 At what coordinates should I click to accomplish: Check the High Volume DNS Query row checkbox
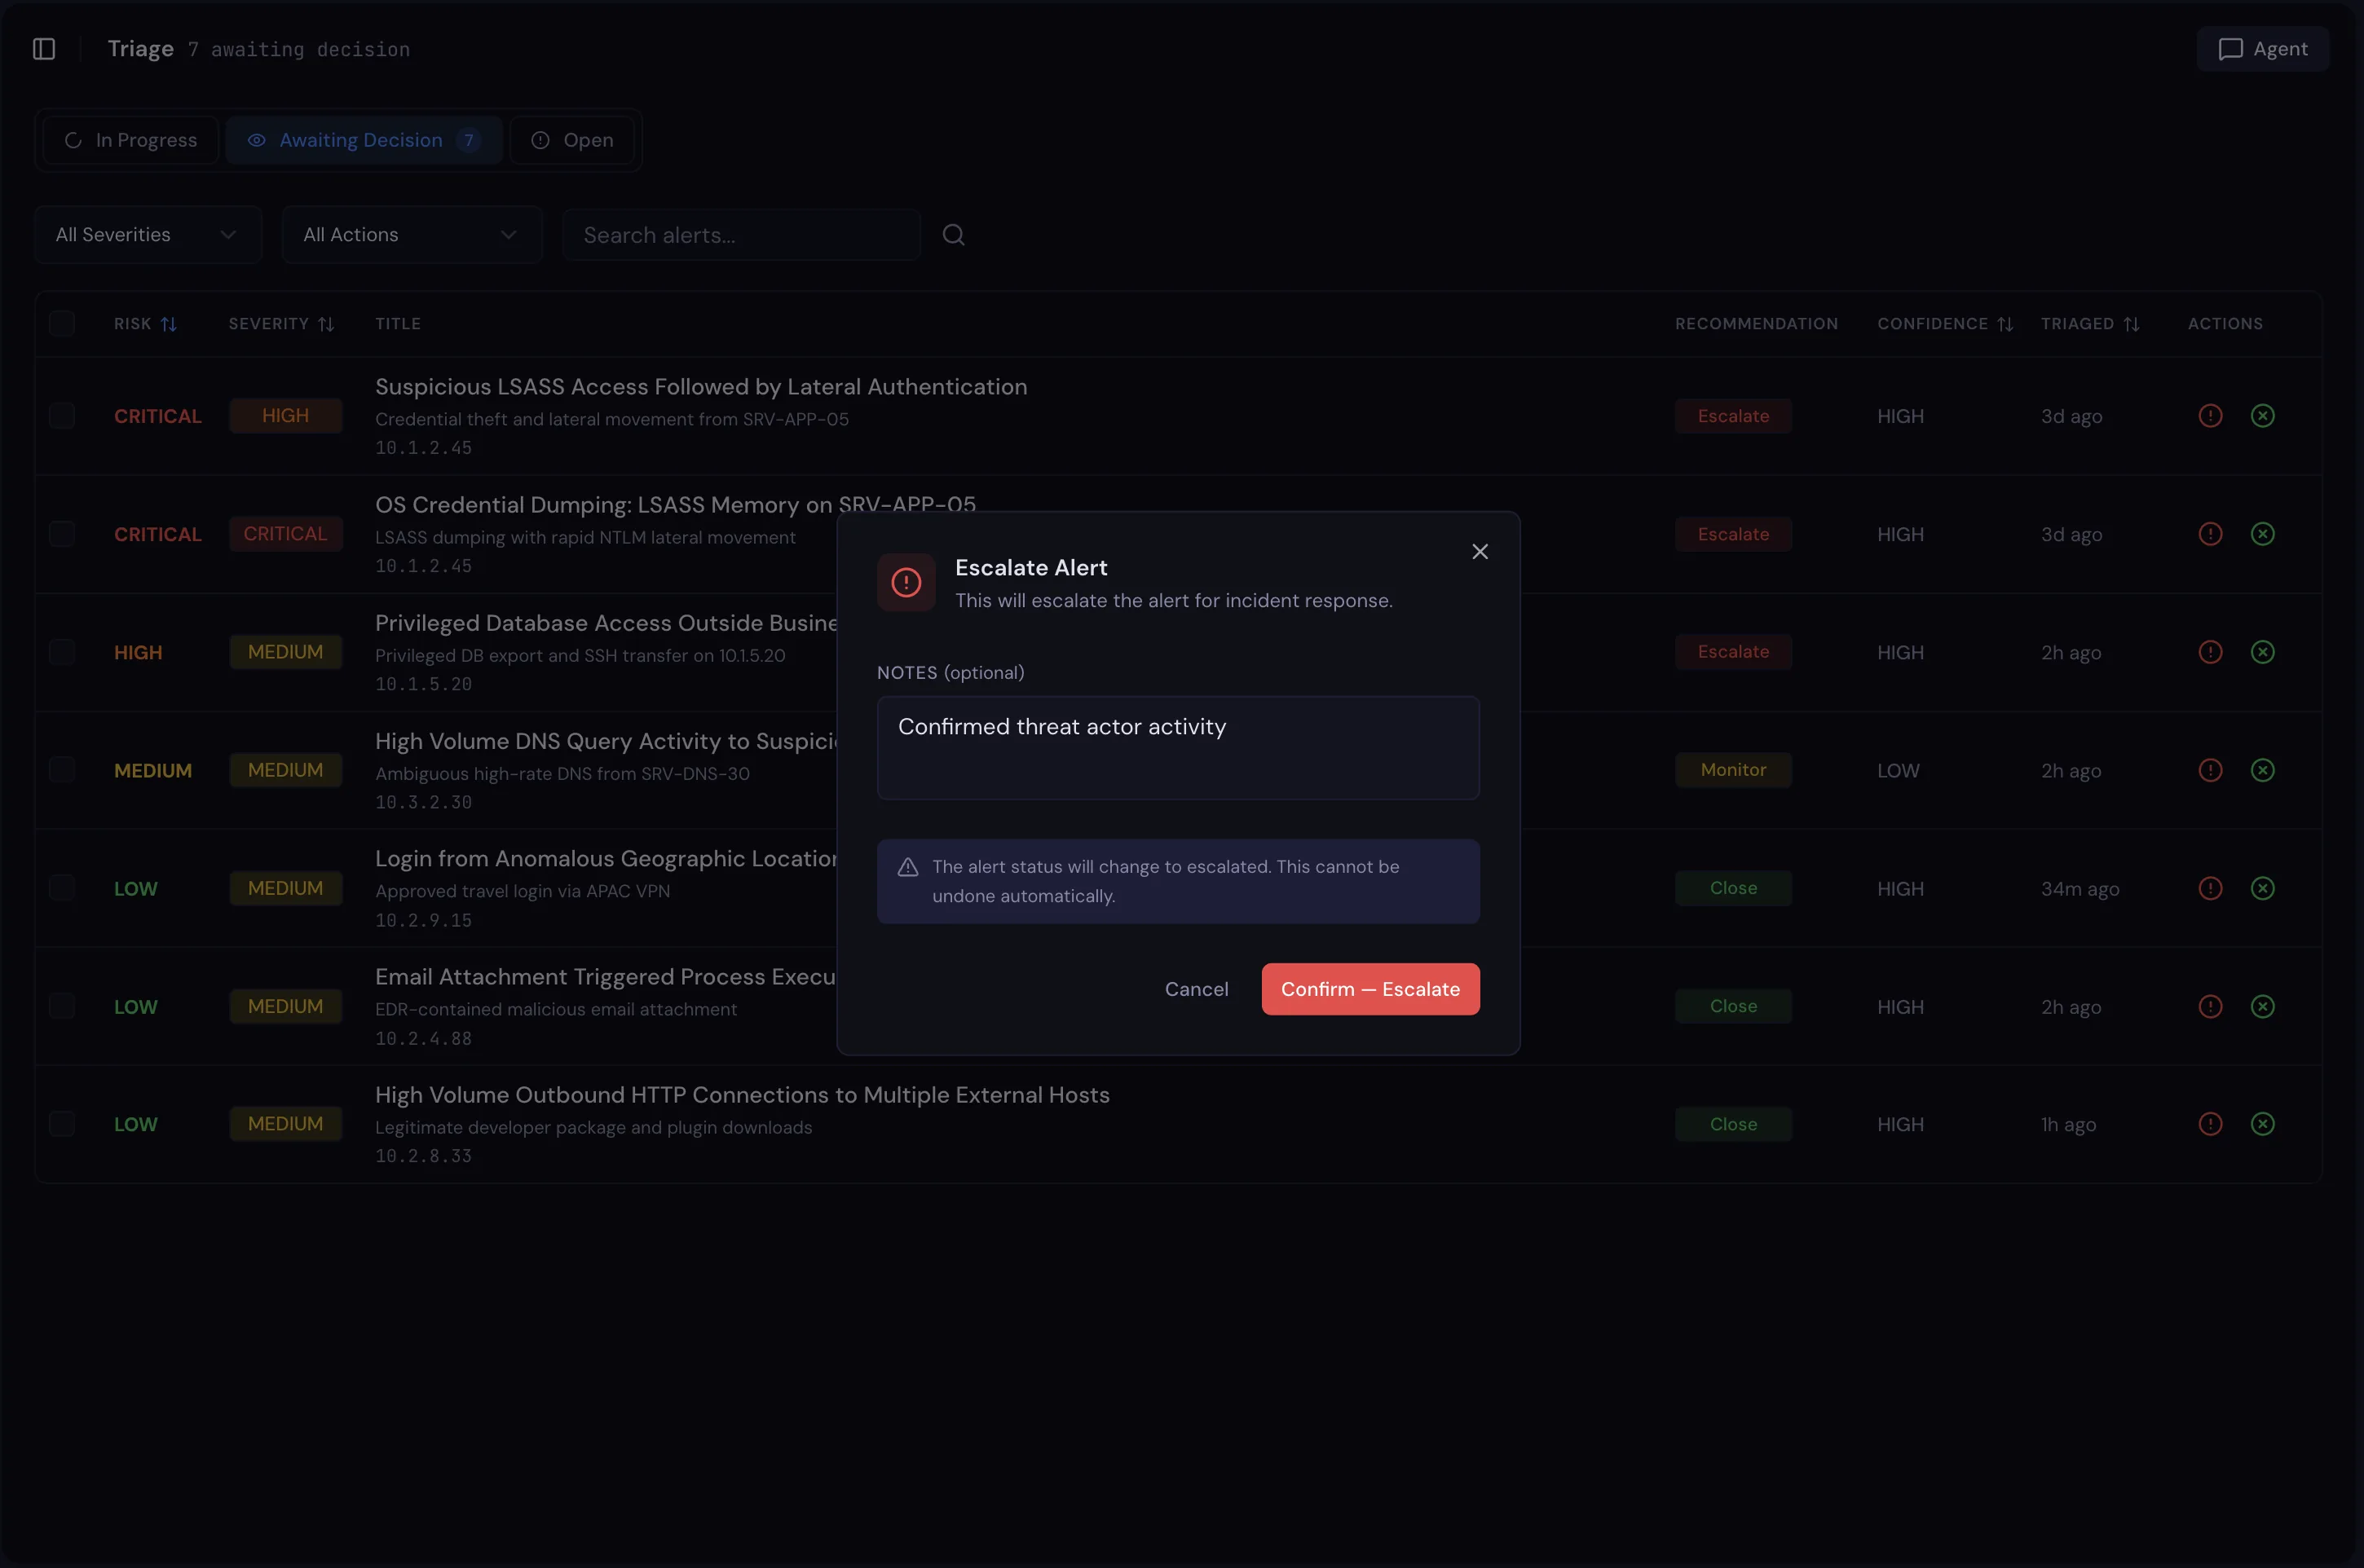[x=62, y=770]
